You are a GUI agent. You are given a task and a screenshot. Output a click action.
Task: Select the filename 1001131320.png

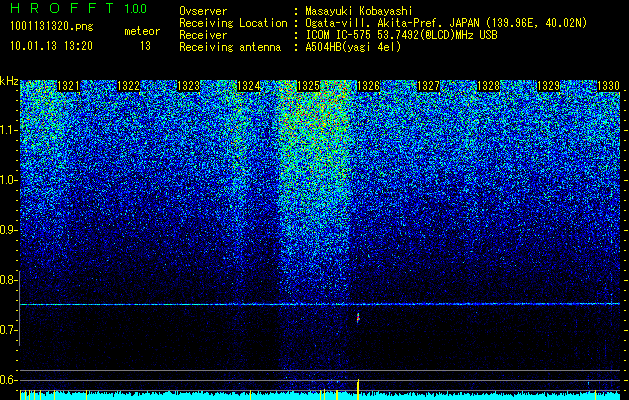pyautogui.click(x=52, y=27)
